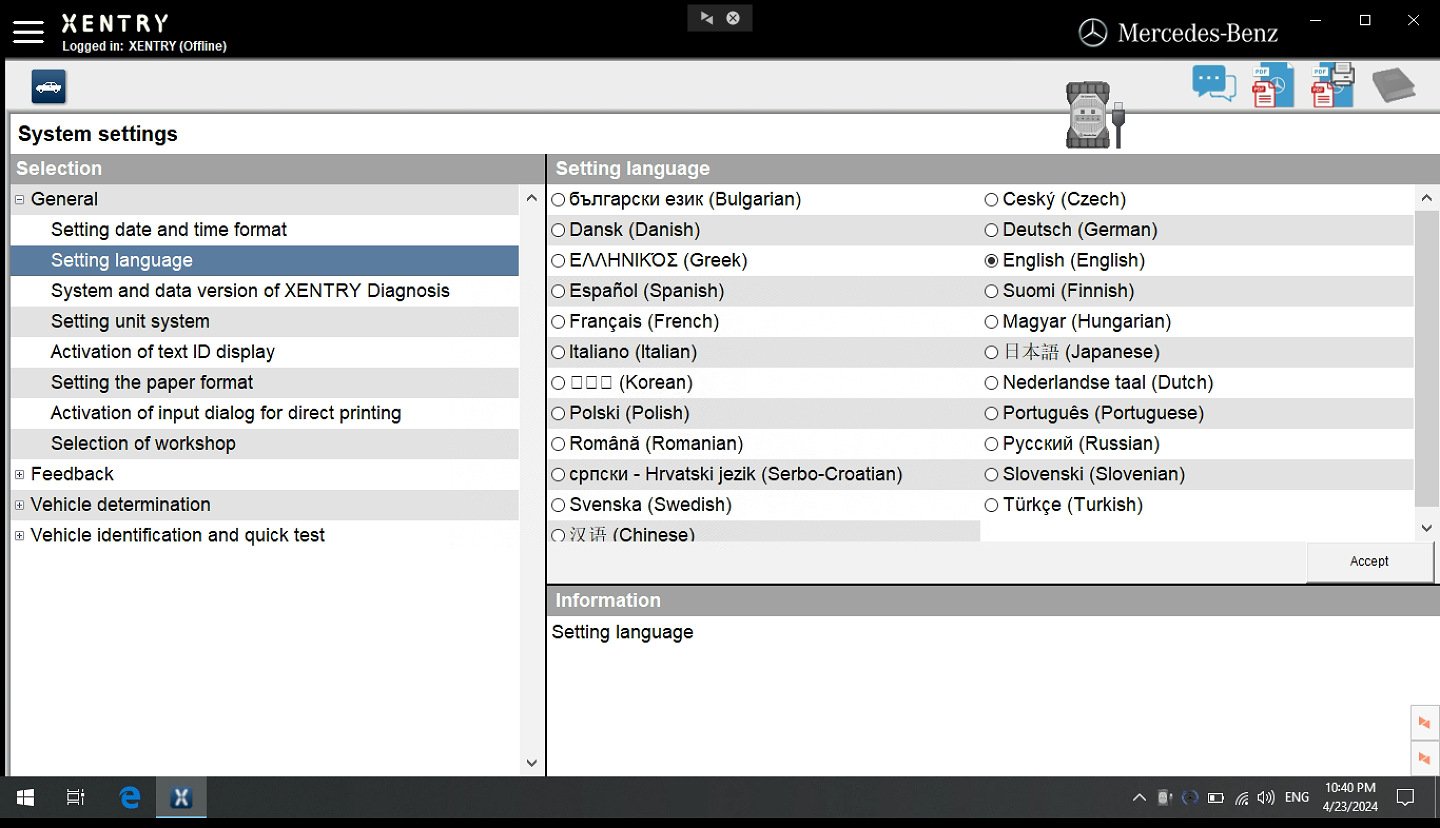Click the Mercedes-Benz star logo
Screen dimensions: 1440x828
[x=1093, y=33]
